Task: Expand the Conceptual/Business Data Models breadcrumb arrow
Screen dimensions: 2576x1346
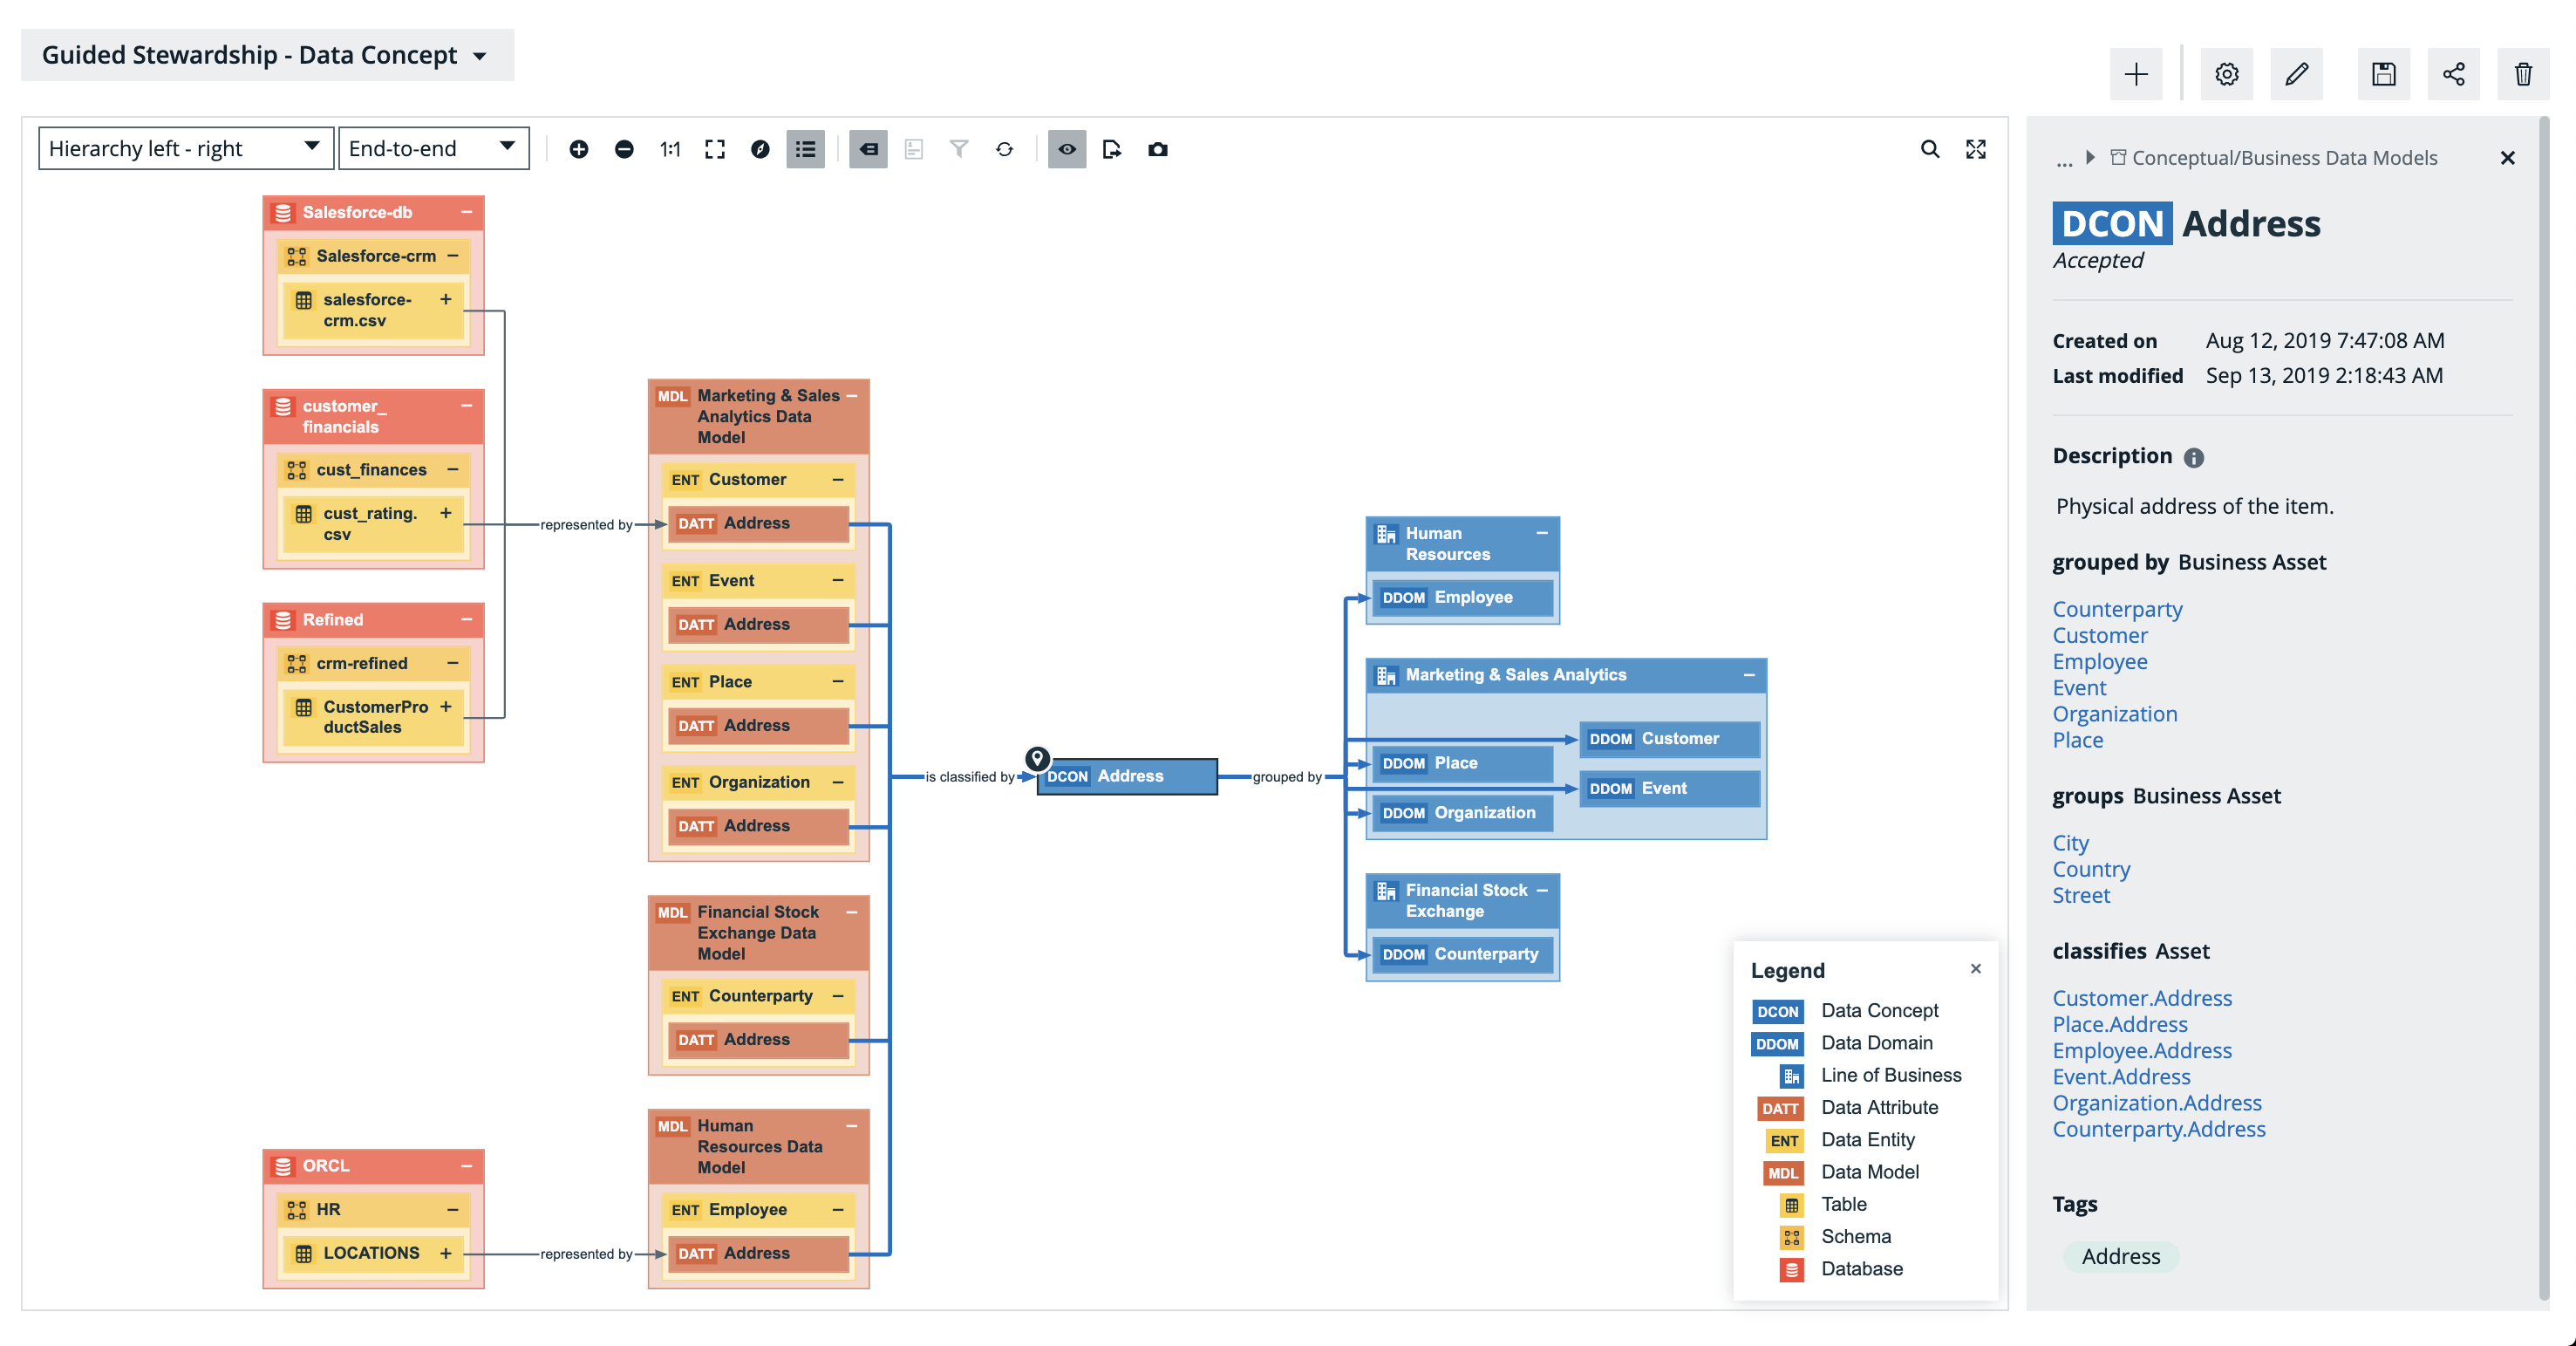Action: 2089,157
